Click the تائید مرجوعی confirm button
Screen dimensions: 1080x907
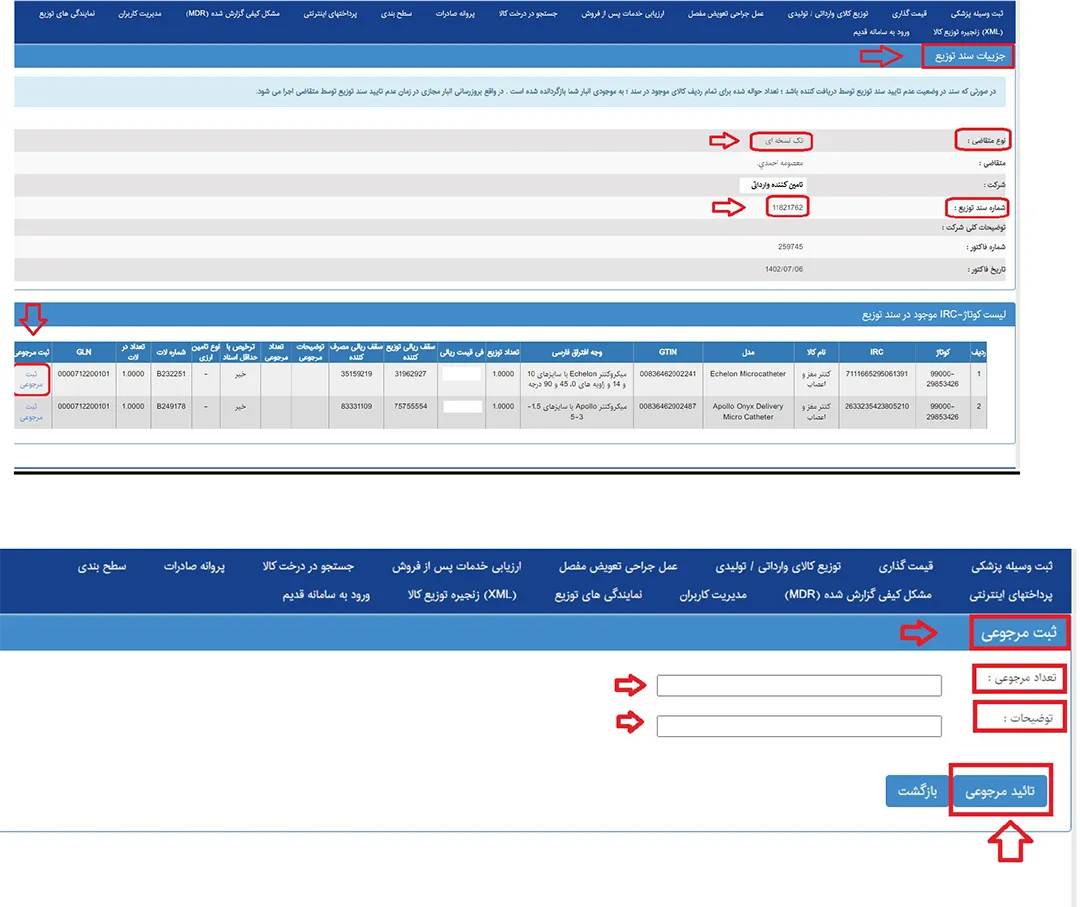[999, 791]
